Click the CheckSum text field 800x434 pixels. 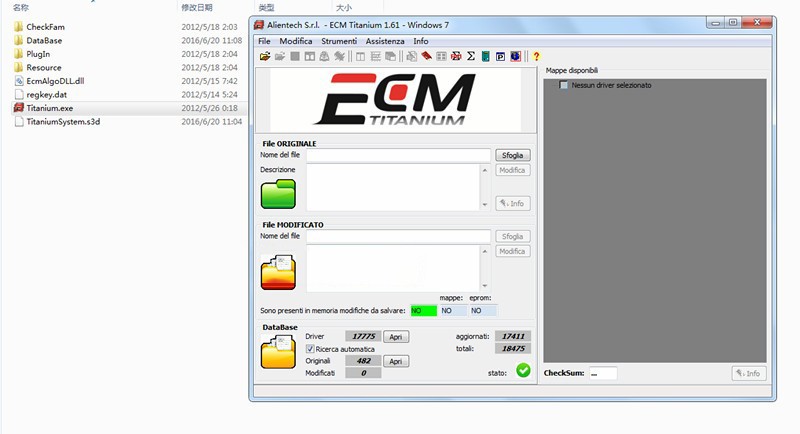(x=602, y=373)
